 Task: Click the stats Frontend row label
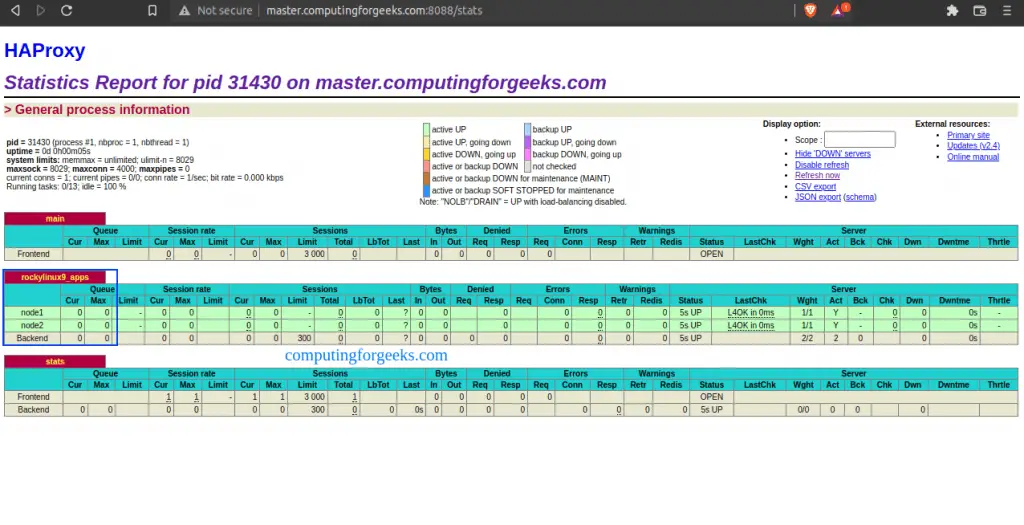click(33, 397)
